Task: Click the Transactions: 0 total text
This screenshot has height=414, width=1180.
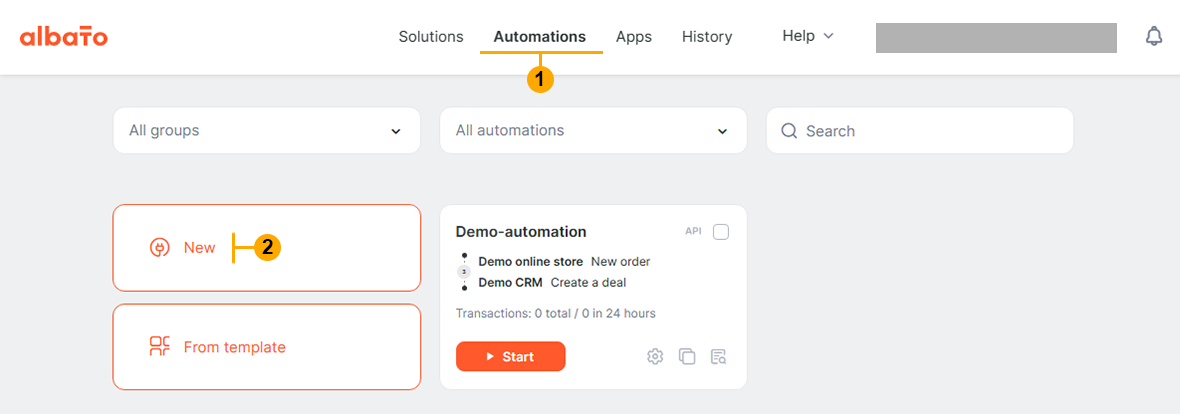Action: [555, 313]
